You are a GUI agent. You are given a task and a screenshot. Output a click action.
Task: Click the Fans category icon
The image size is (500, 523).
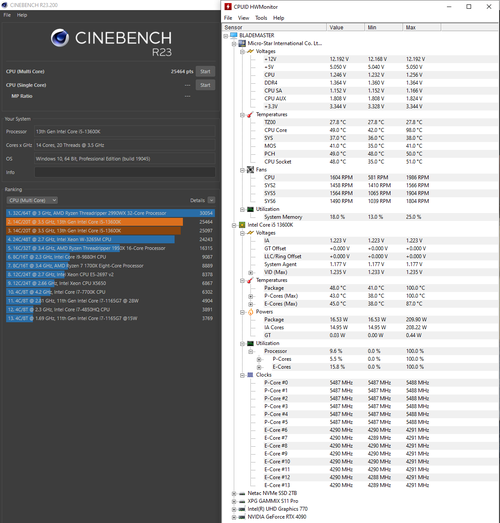250,170
